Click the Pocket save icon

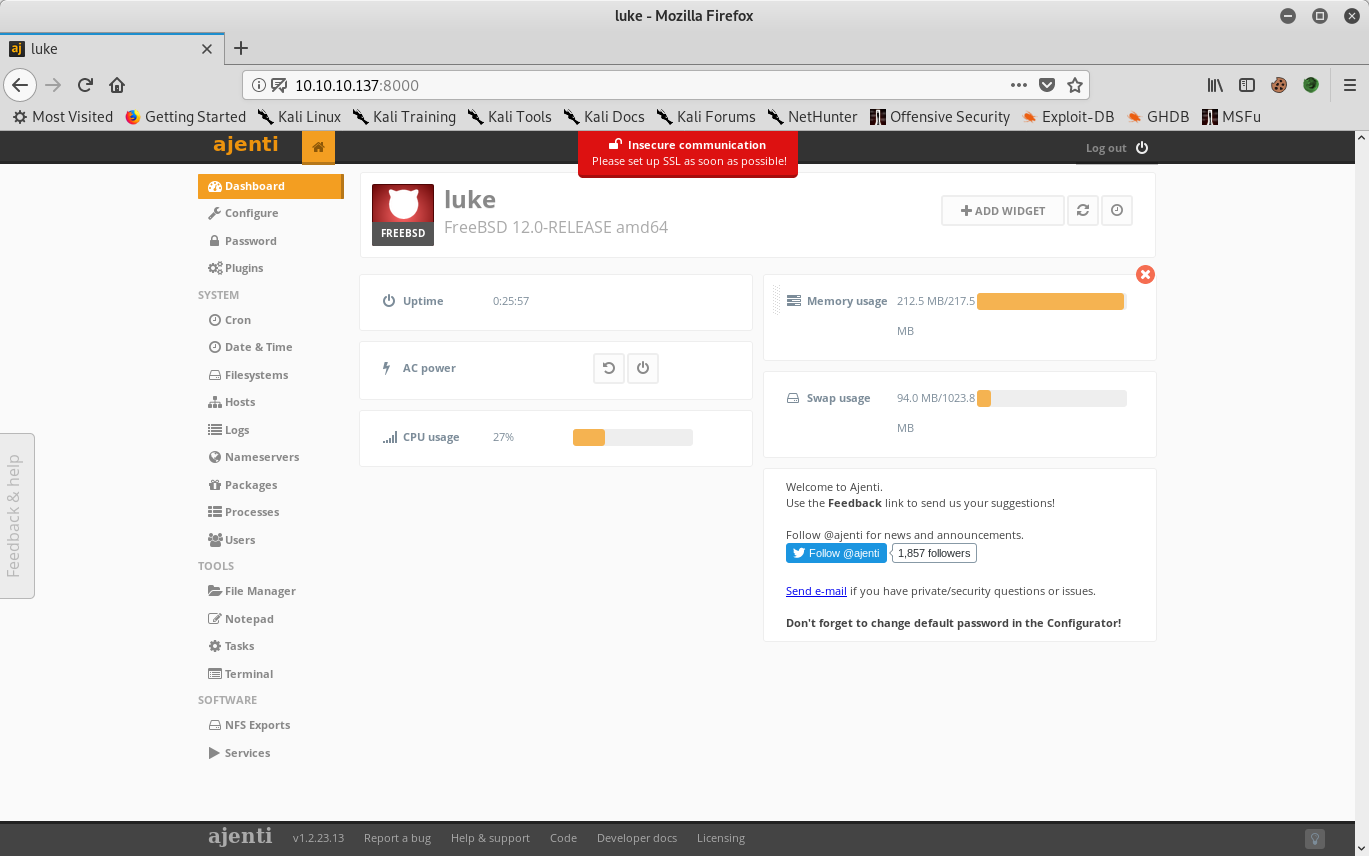[1047, 85]
